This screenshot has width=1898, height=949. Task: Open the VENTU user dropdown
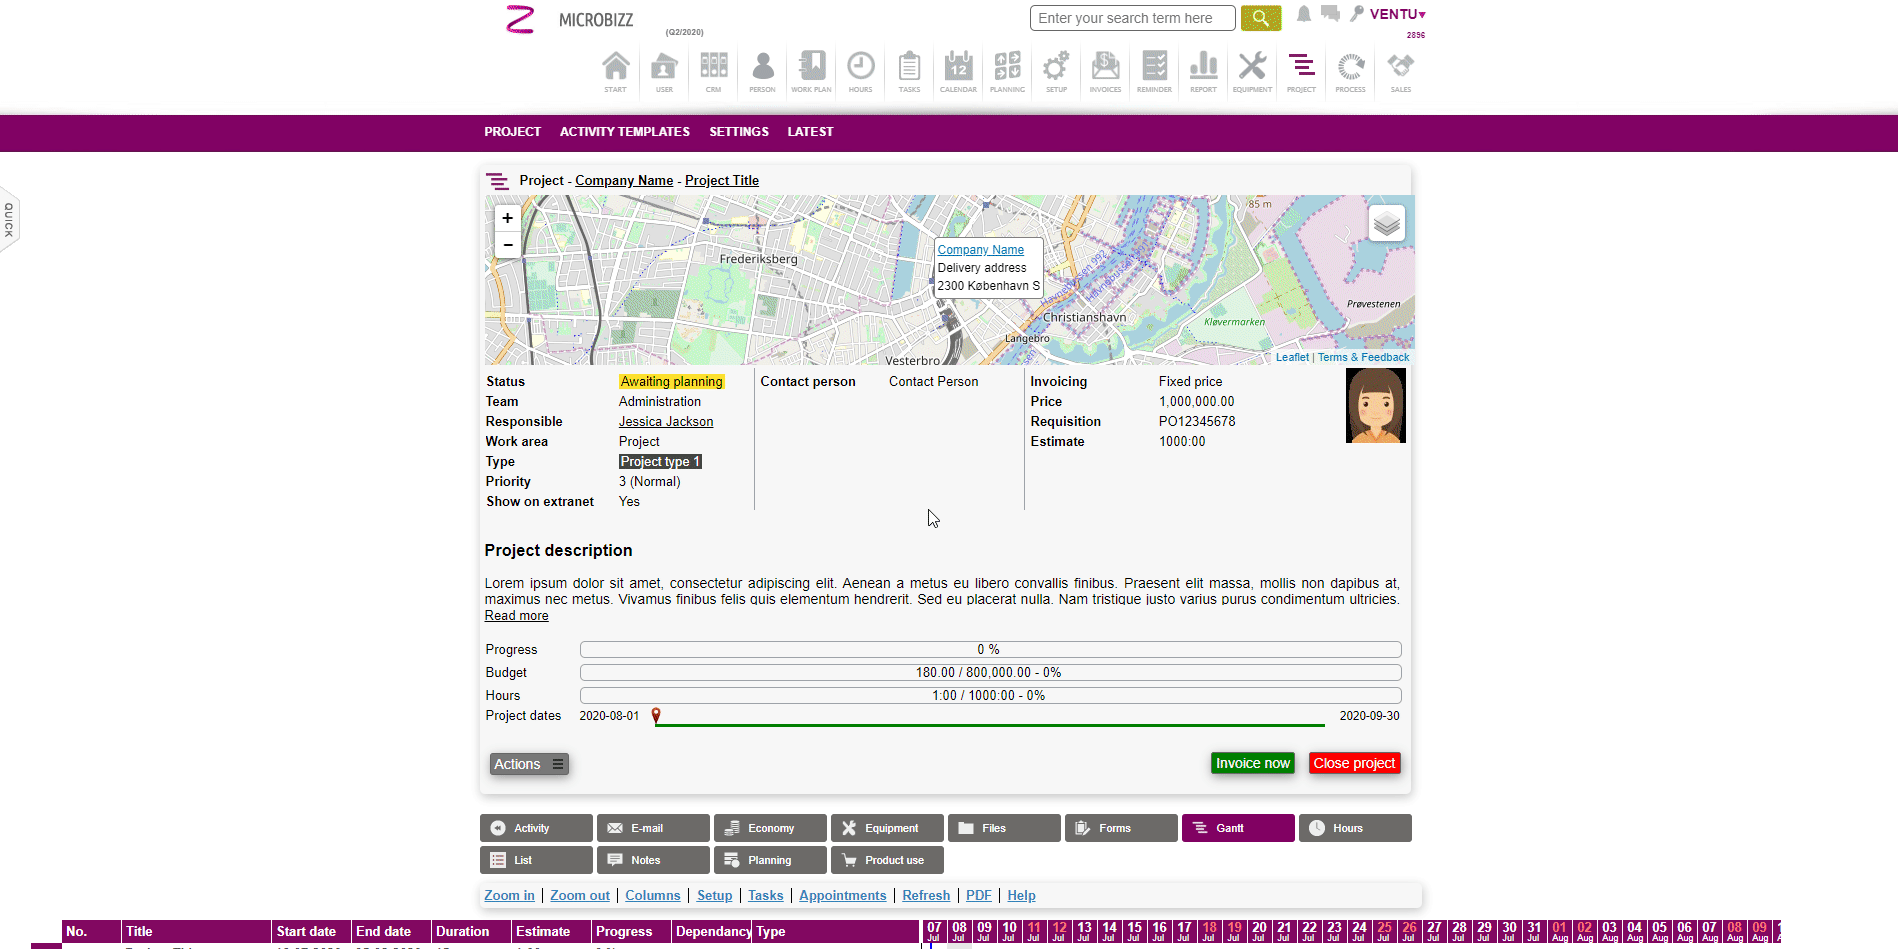pos(1397,14)
